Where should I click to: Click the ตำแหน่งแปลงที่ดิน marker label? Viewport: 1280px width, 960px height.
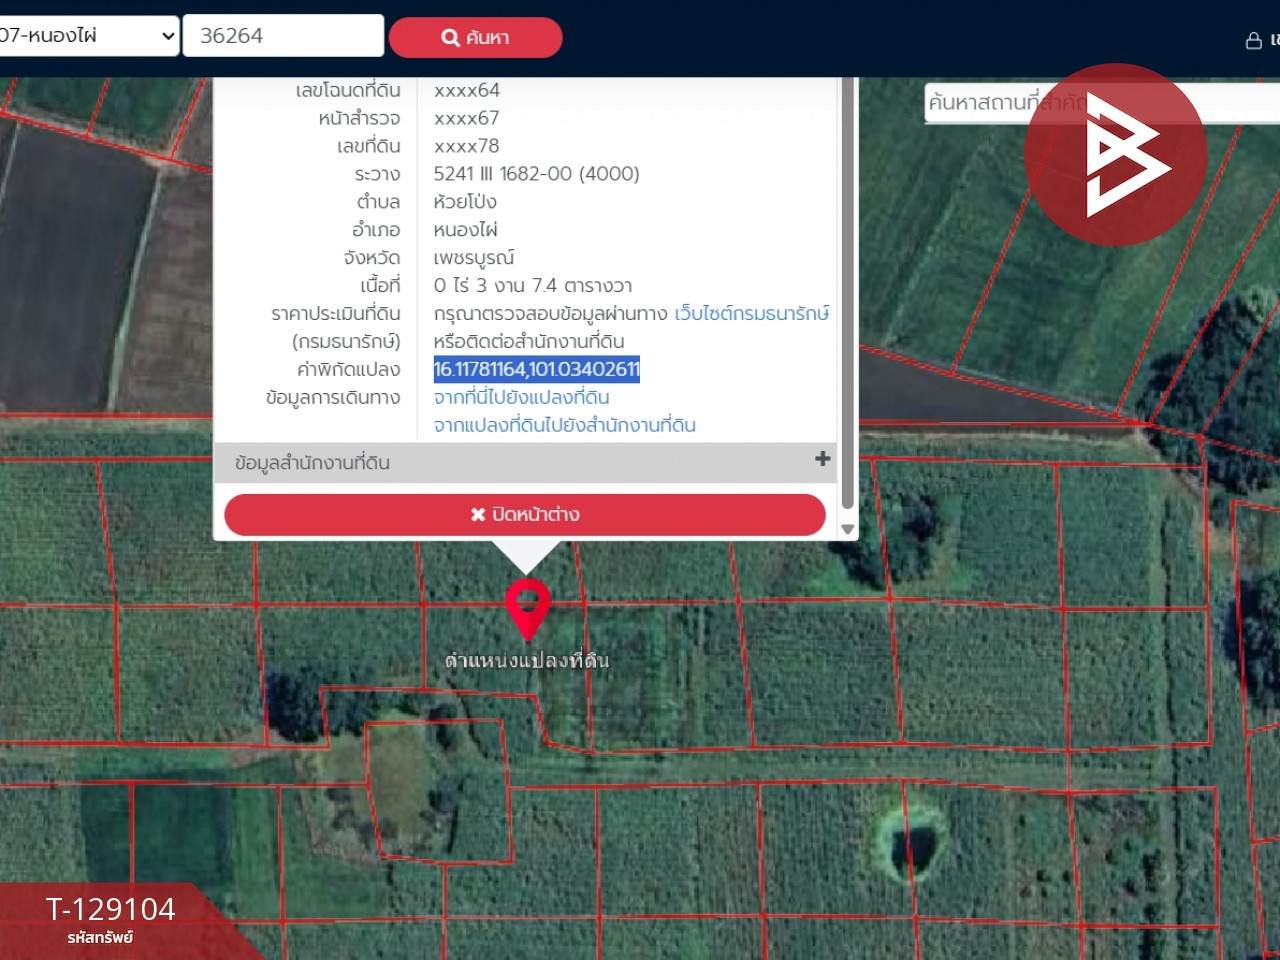(527, 660)
